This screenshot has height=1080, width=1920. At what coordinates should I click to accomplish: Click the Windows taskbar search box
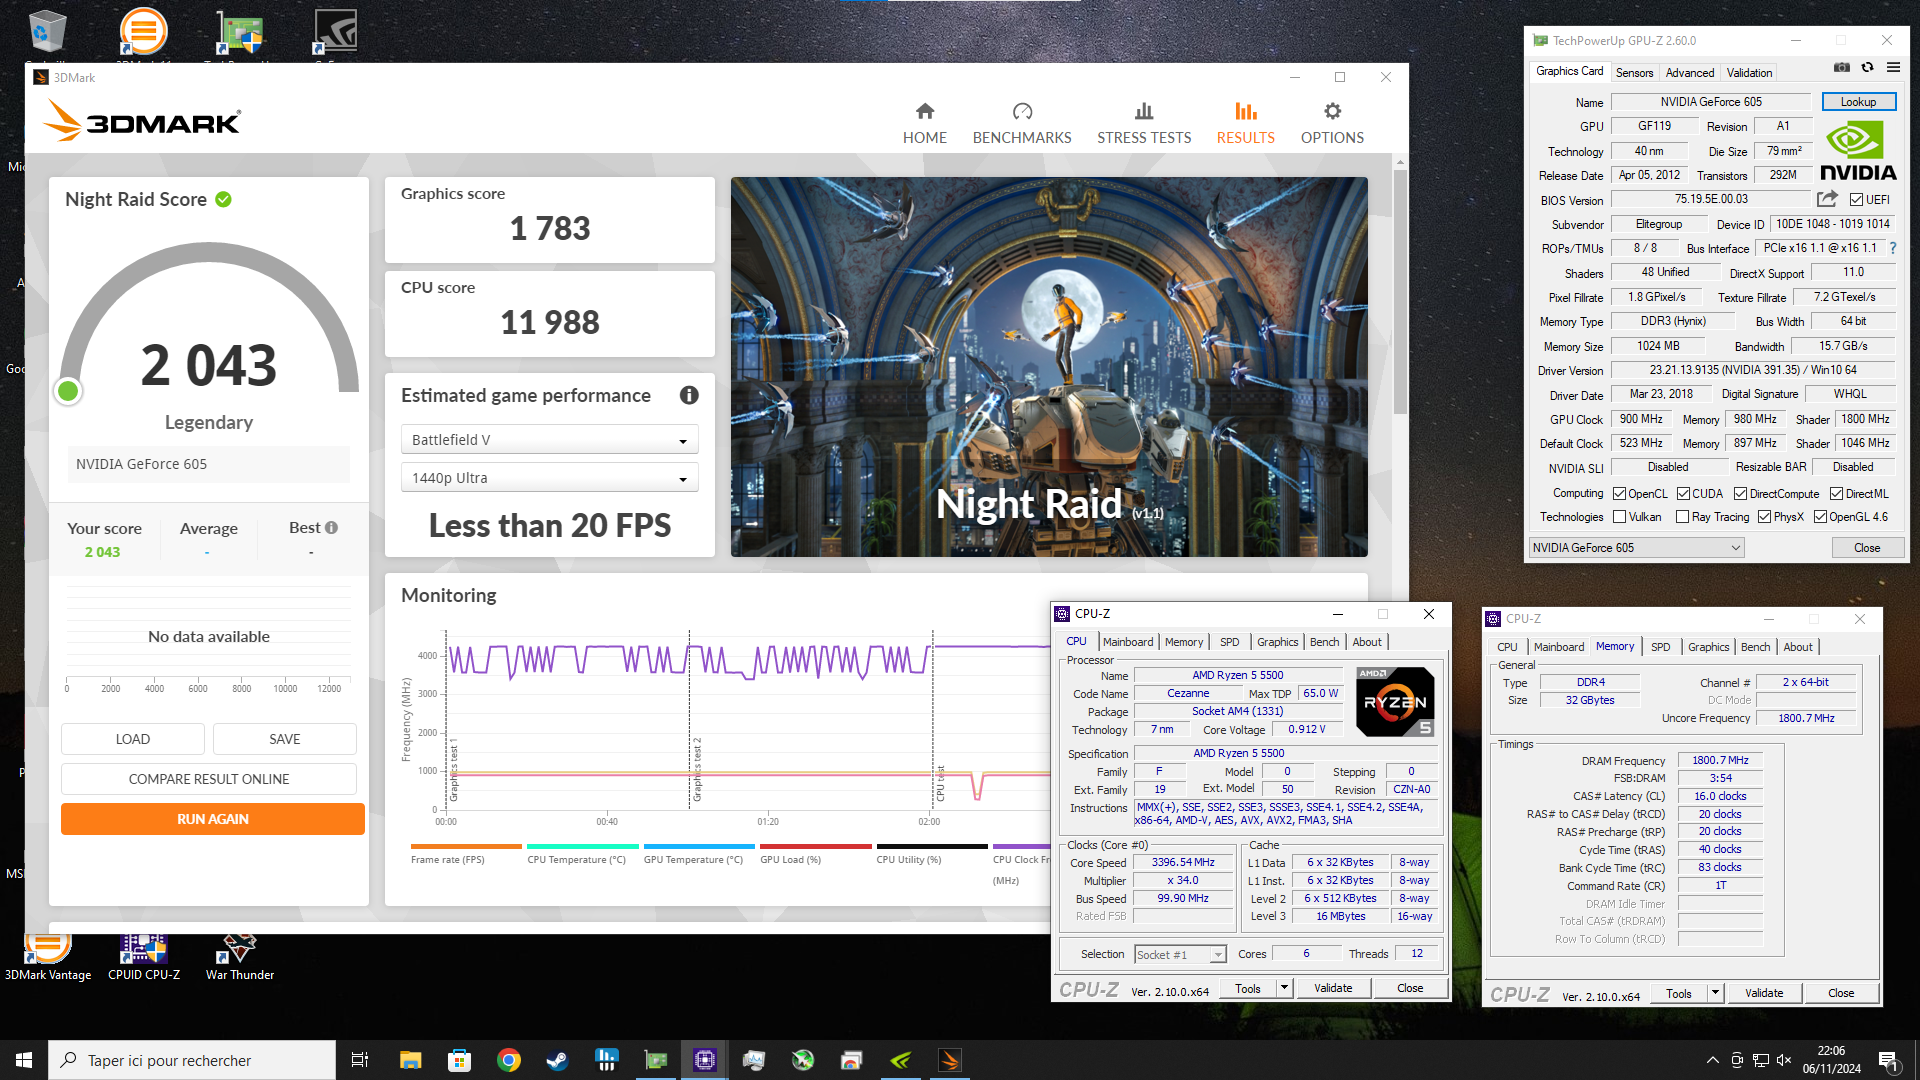tap(192, 1060)
